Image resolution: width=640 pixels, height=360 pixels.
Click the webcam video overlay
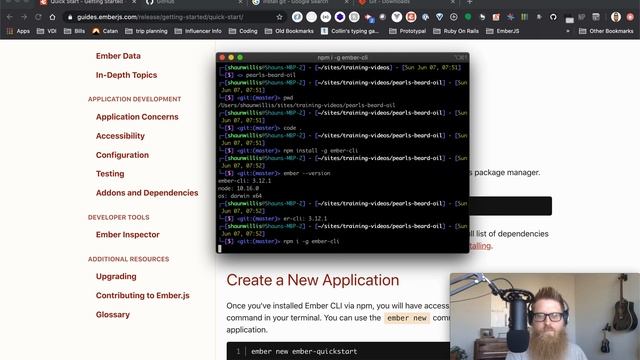tap(545, 316)
